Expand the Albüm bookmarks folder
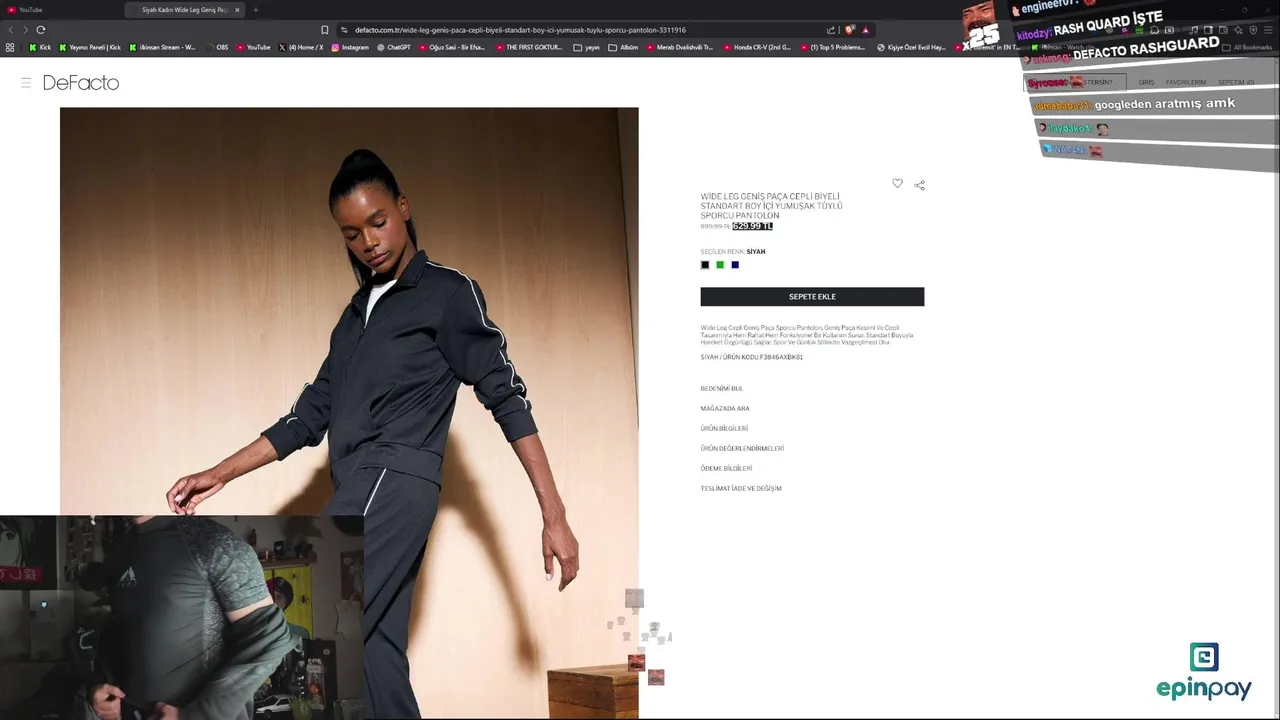The image size is (1280, 720). pos(623,47)
